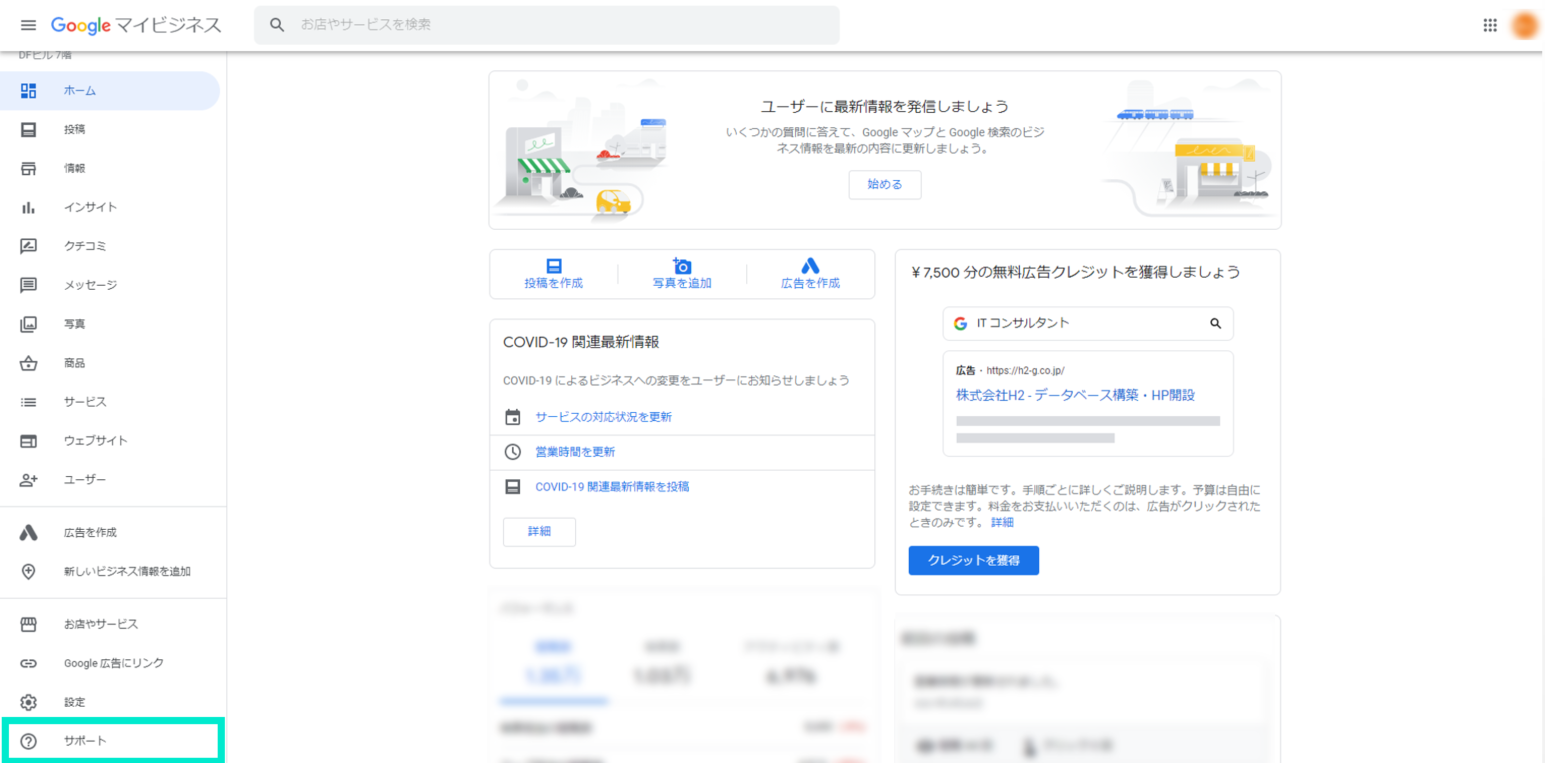Open サービスの対応状況を更新 link
The height and width of the screenshot is (763, 1545).
click(604, 417)
